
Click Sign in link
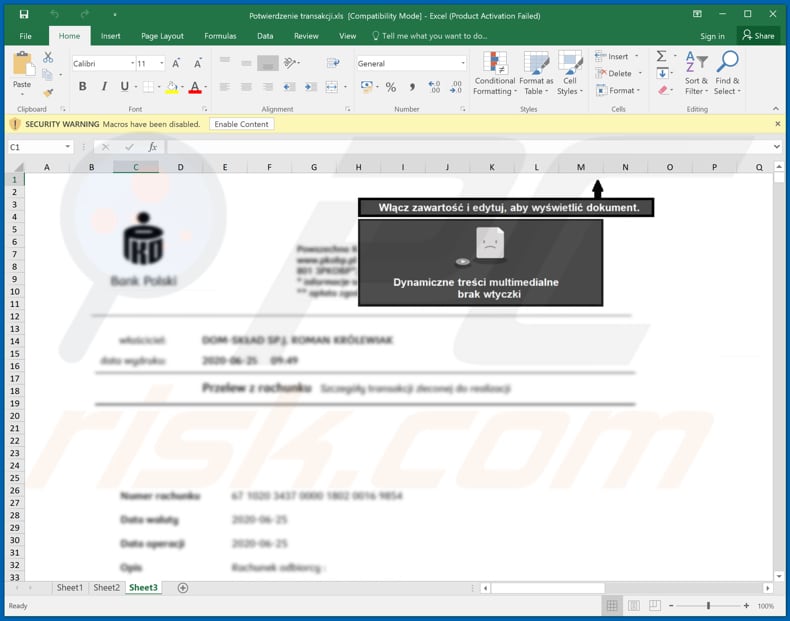[x=712, y=36]
